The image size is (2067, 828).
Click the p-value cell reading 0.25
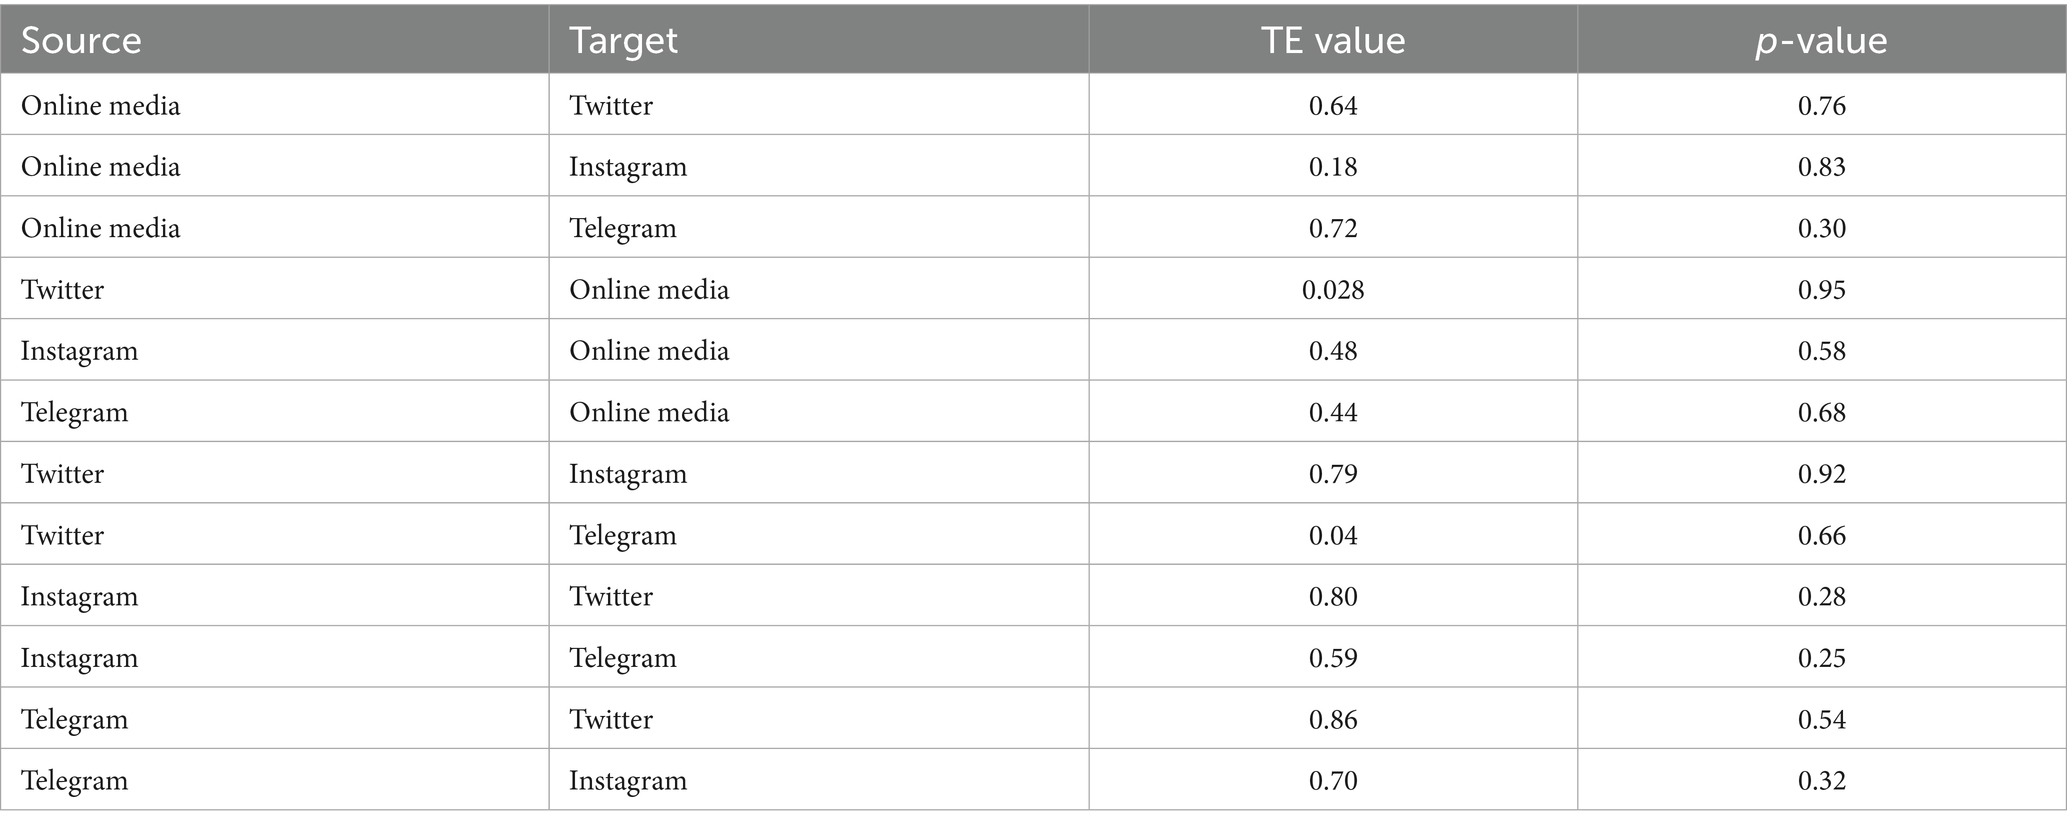1821,658
